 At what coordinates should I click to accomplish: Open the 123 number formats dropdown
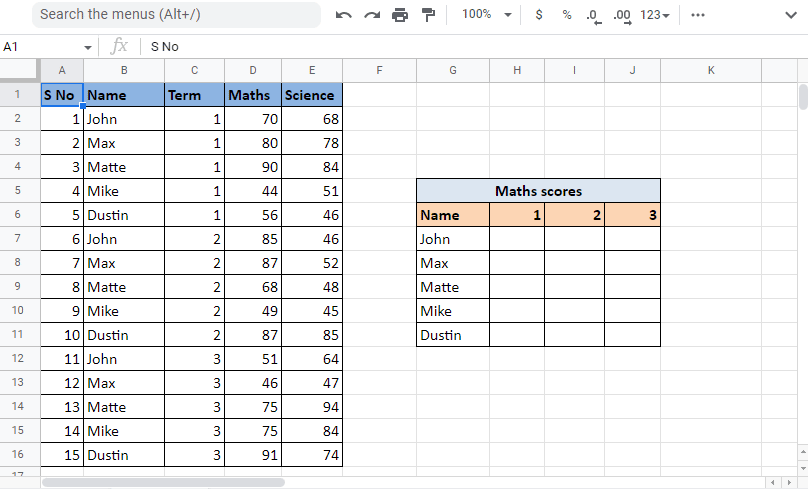(655, 15)
